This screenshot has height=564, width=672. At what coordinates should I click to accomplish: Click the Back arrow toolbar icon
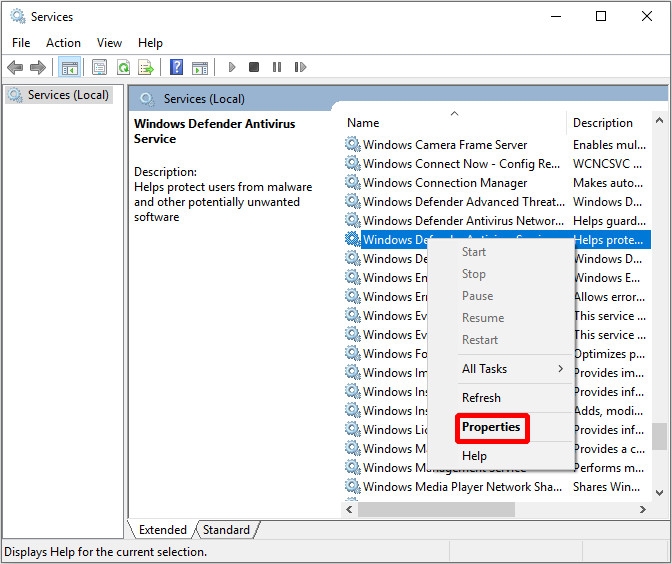pyautogui.click(x=15, y=67)
